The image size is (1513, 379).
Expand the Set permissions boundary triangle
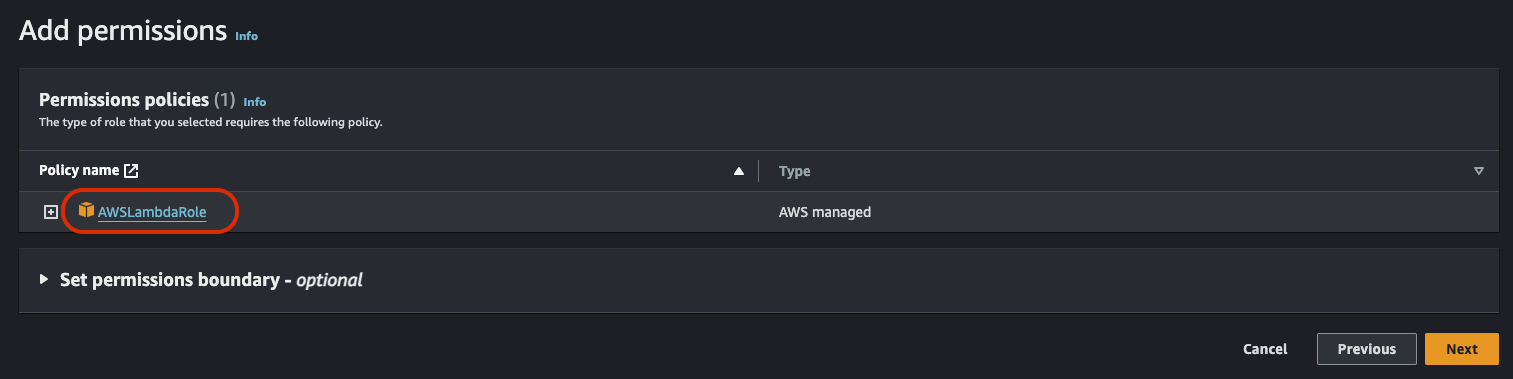click(44, 280)
